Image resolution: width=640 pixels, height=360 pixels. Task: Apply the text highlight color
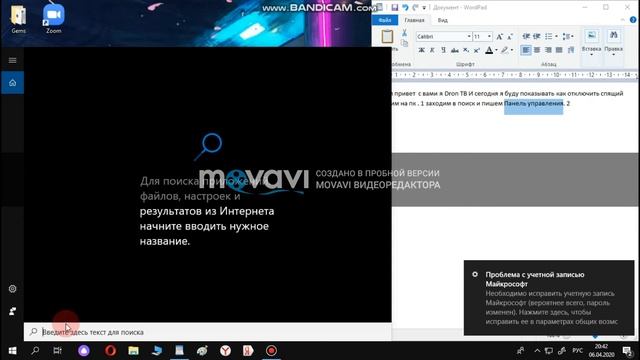(505, 50)
